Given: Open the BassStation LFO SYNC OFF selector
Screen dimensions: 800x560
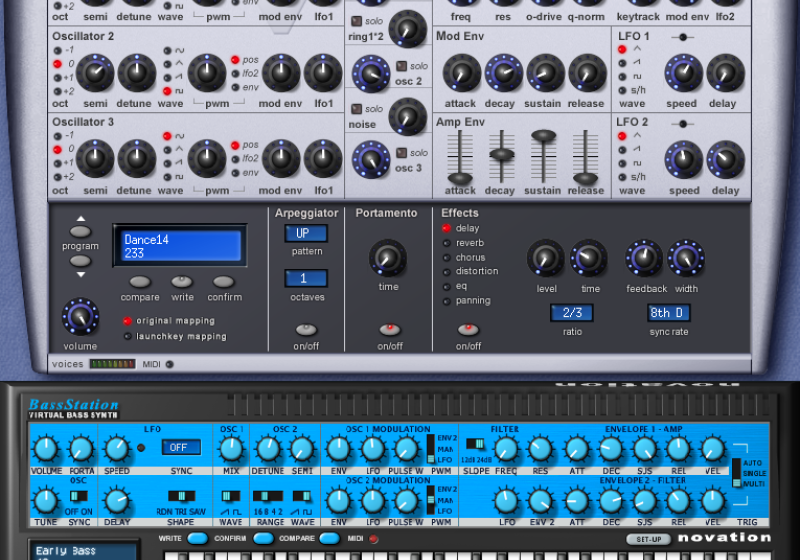Looking at the screenshot, I should click(181, 447).
